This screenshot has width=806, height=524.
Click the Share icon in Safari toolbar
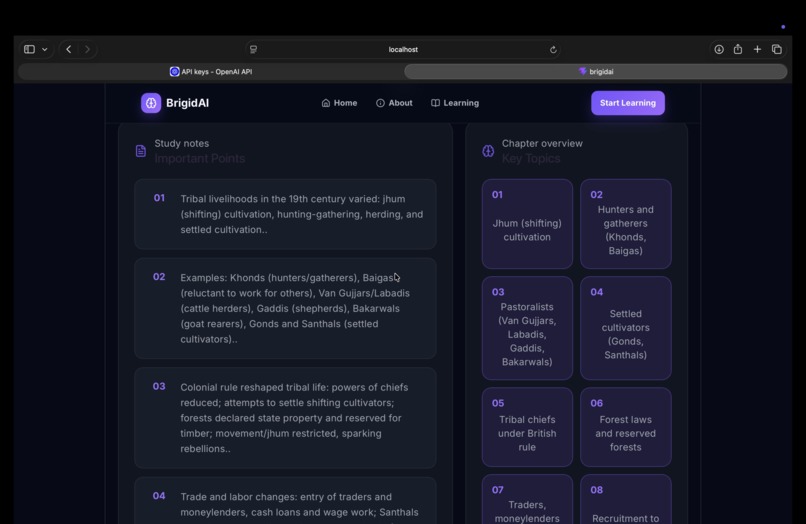click(x=738, y=49)
